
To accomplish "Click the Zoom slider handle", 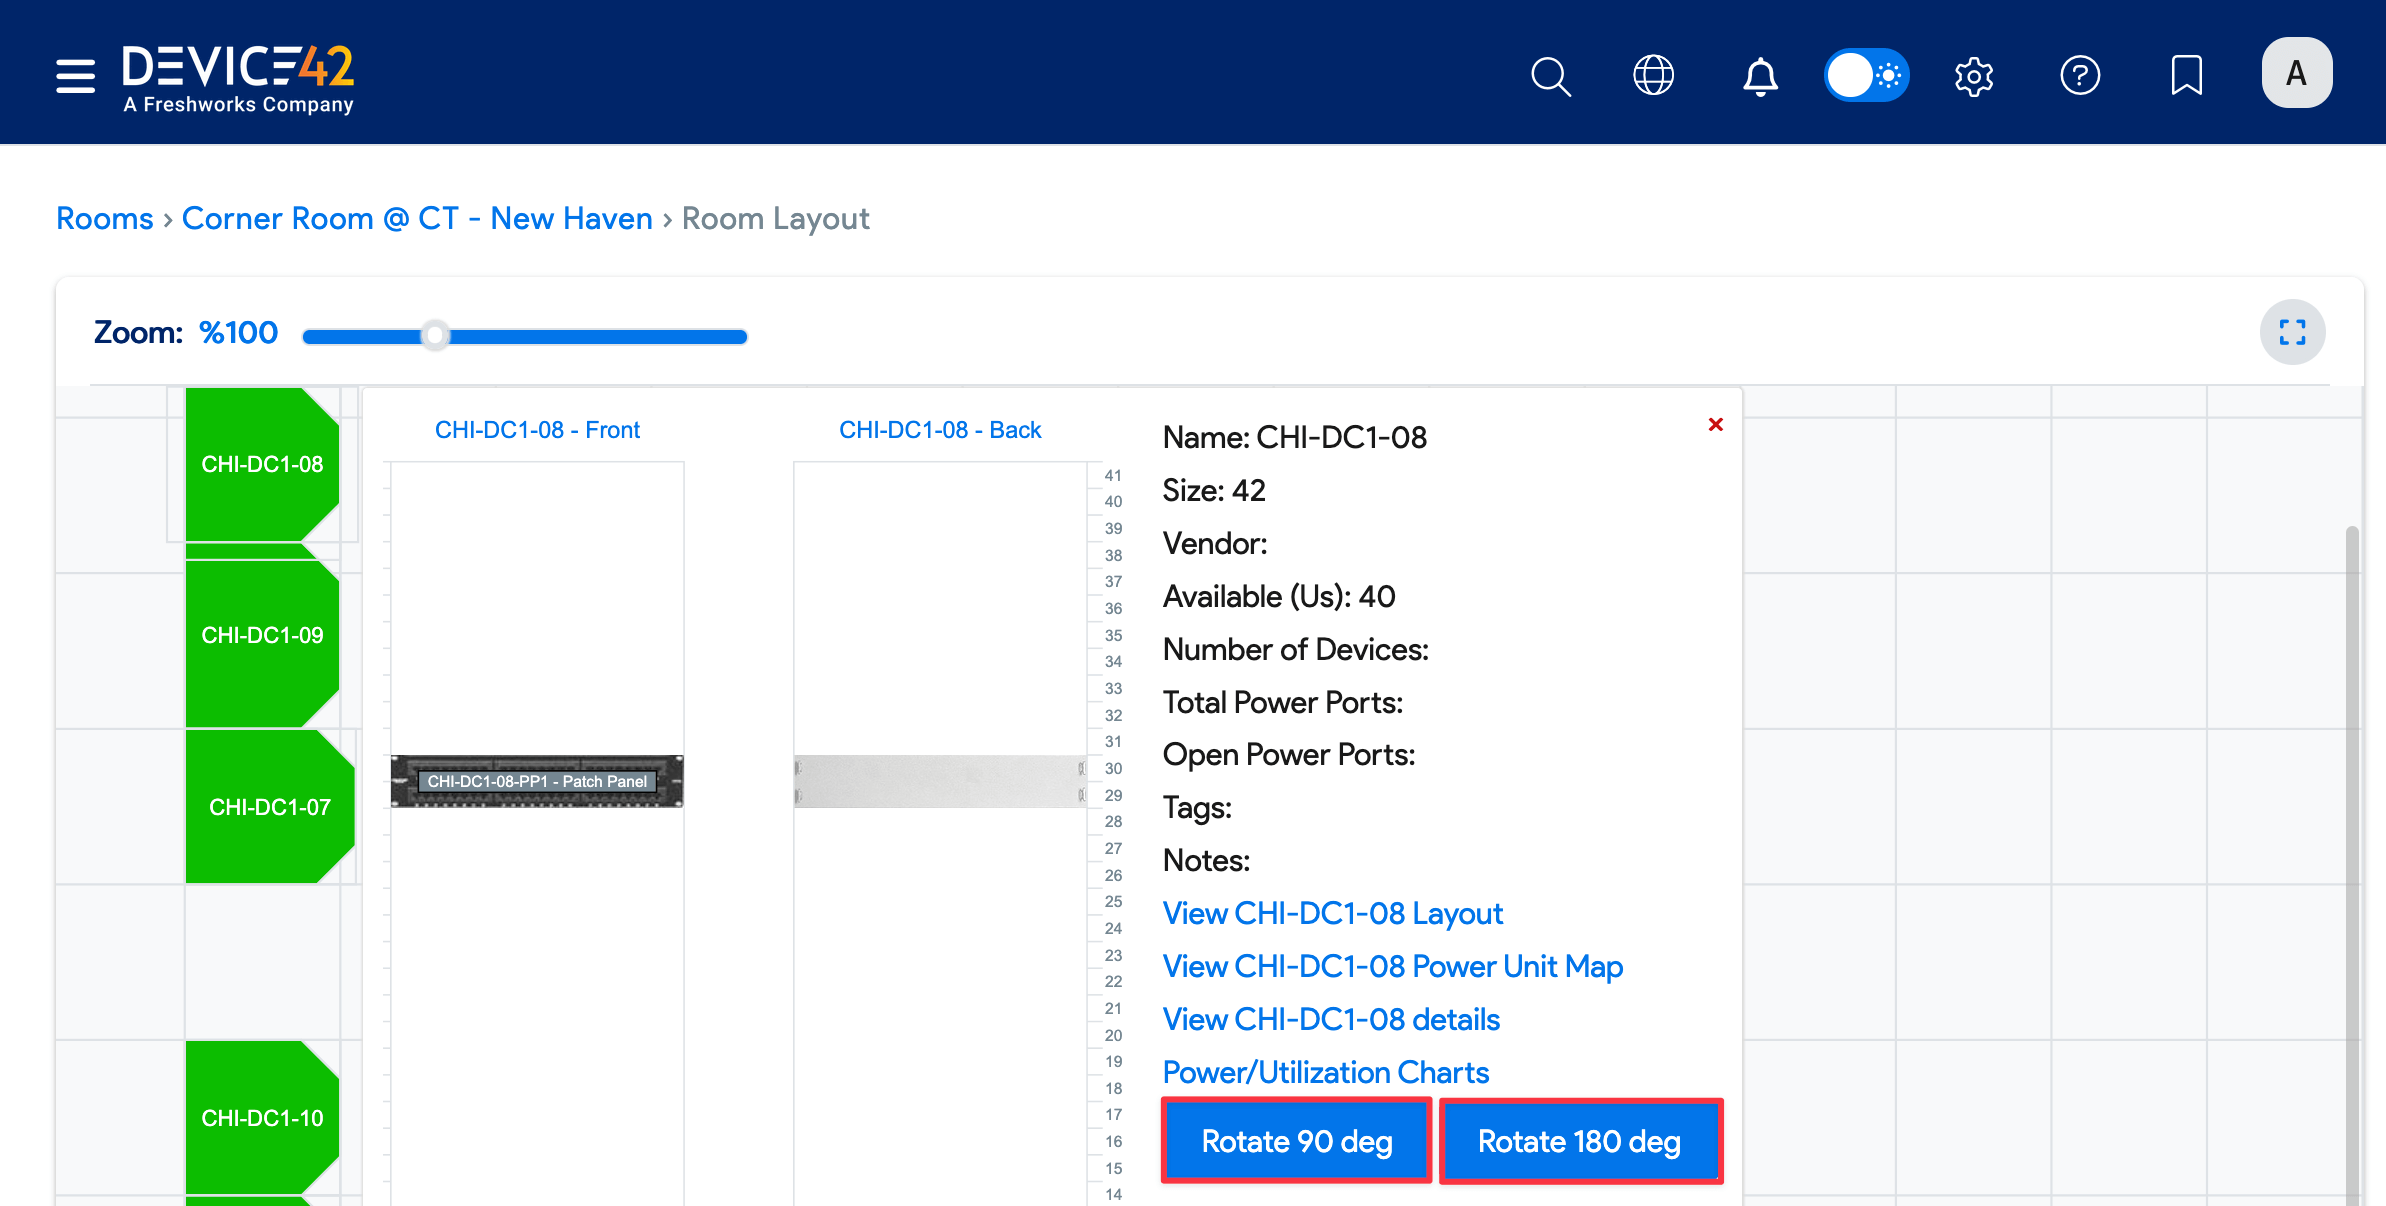I will coord(435,336).
